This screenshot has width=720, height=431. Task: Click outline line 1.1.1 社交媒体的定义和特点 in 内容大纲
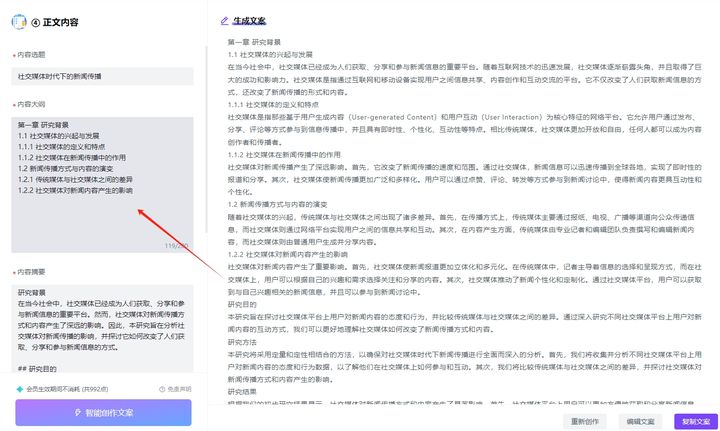pos(61,147)
